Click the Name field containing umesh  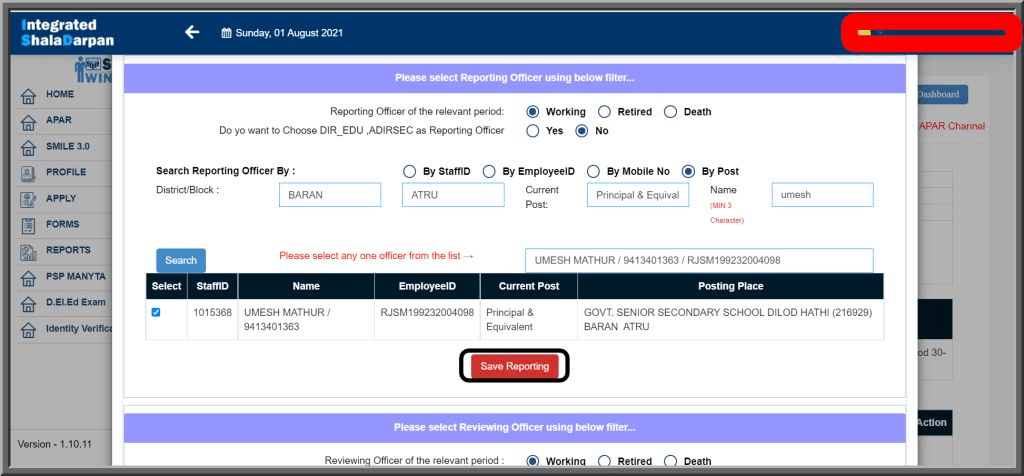(x=822, y=195)
